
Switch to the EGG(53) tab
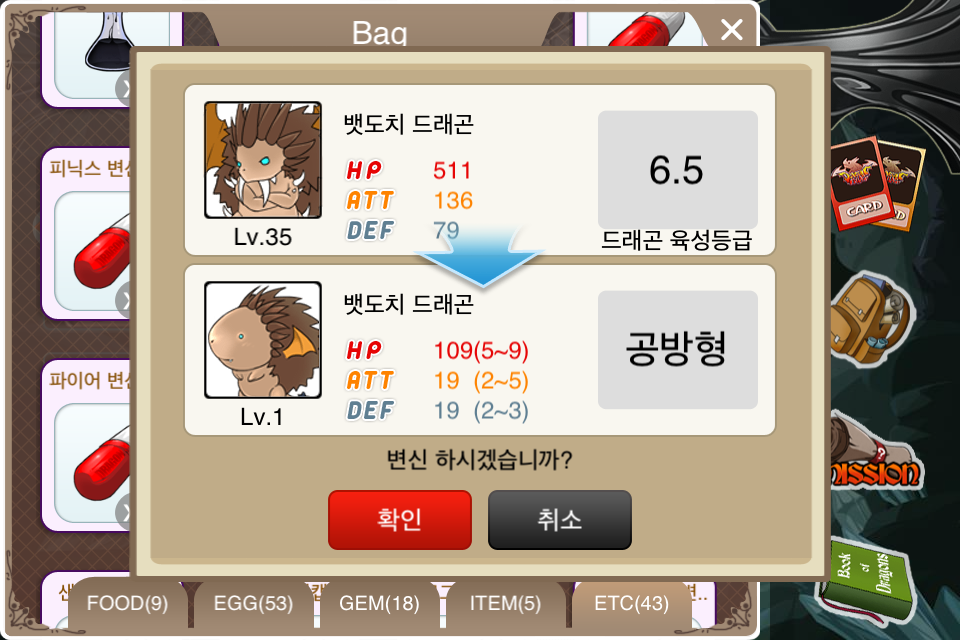tap(253, 604)
